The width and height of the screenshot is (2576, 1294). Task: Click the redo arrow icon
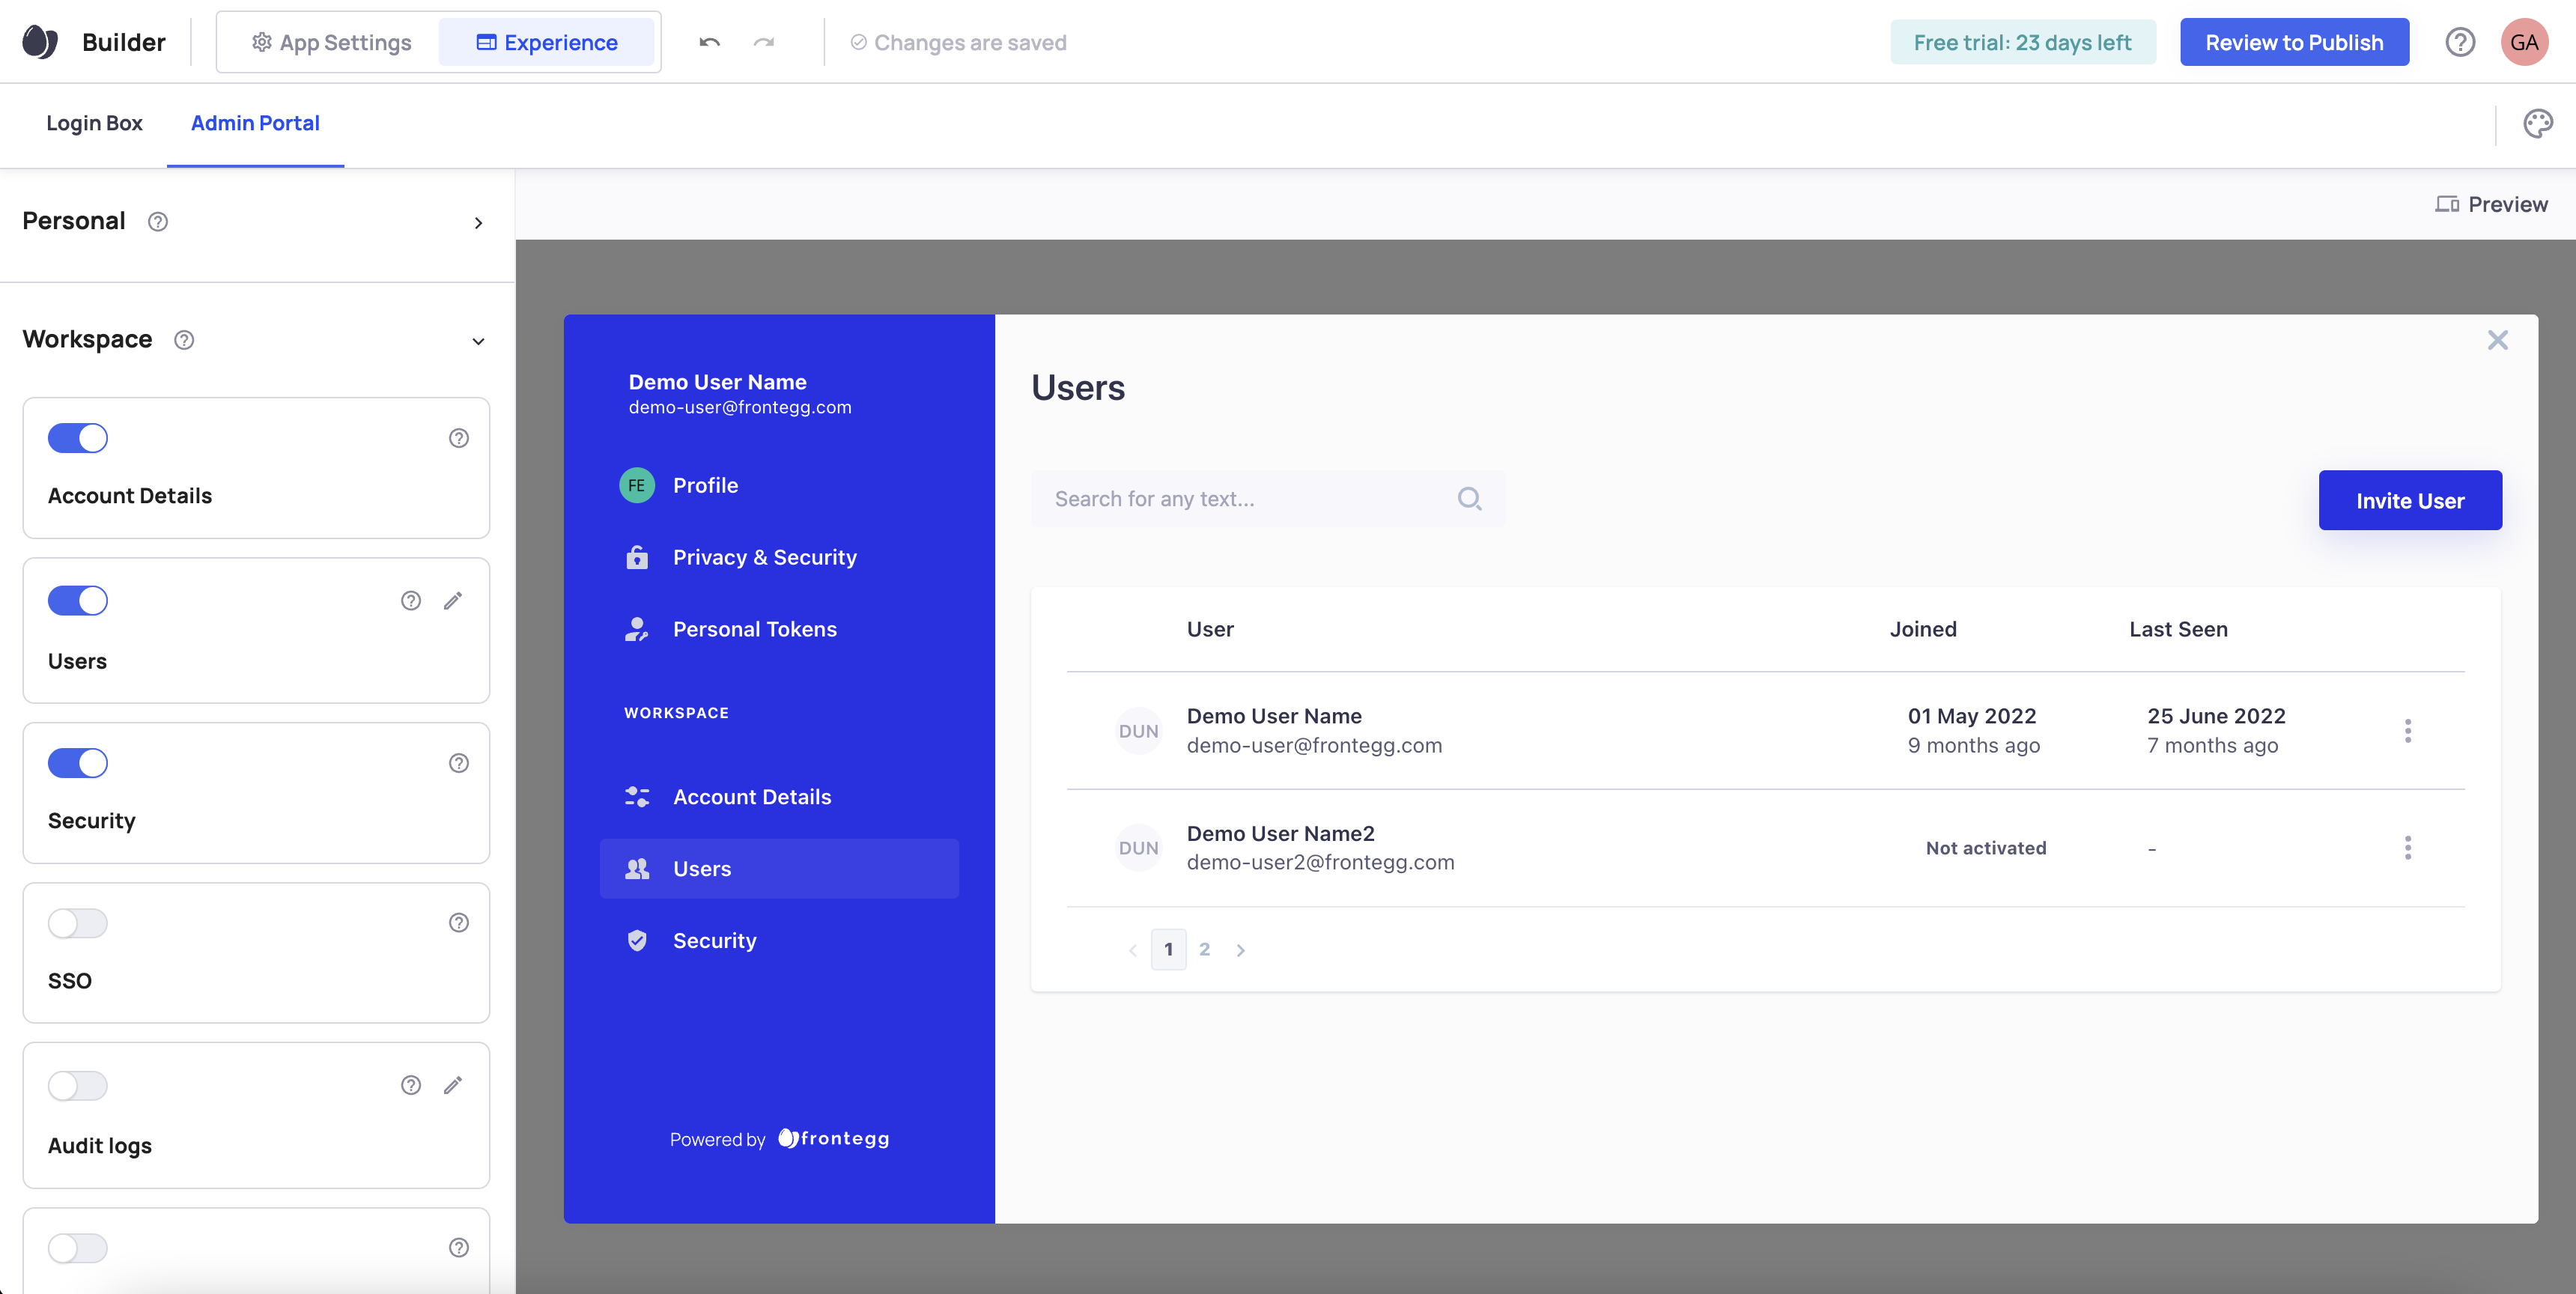(764, 42)
